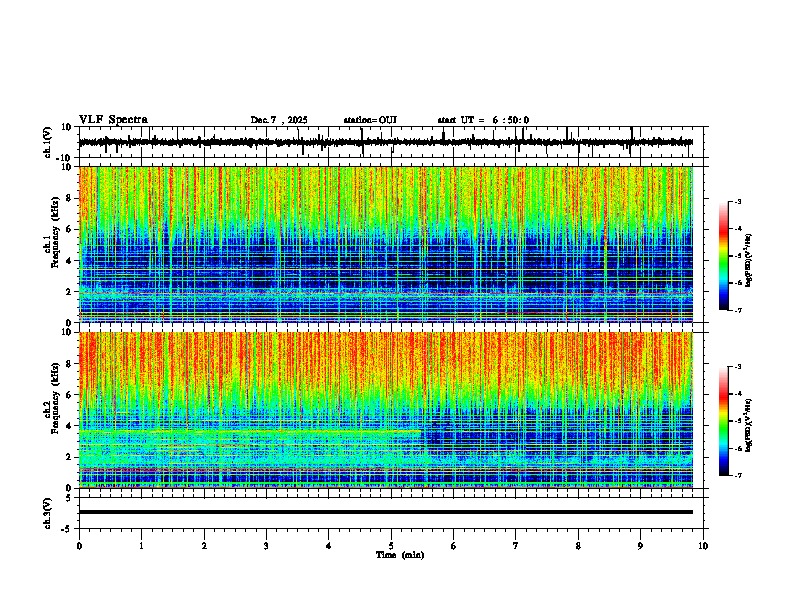Click the time axis tick label '0'
Screen dimensions: 792x612
79,546
